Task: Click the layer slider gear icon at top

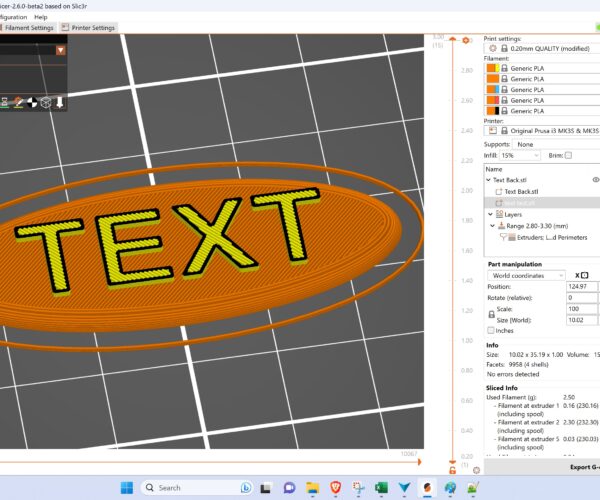Action: 466,40
